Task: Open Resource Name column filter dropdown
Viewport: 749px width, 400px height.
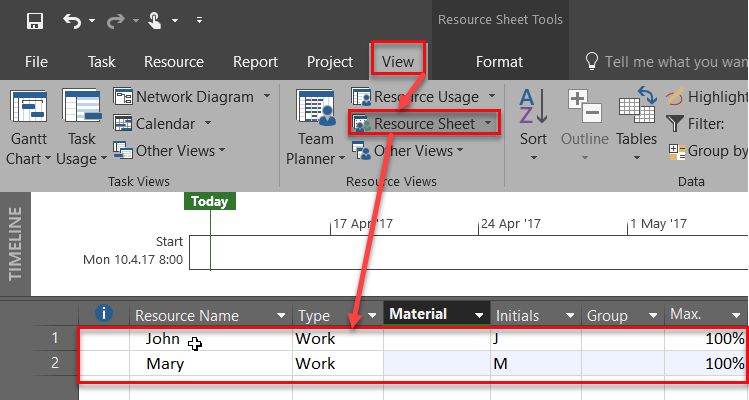Action: 279,316
